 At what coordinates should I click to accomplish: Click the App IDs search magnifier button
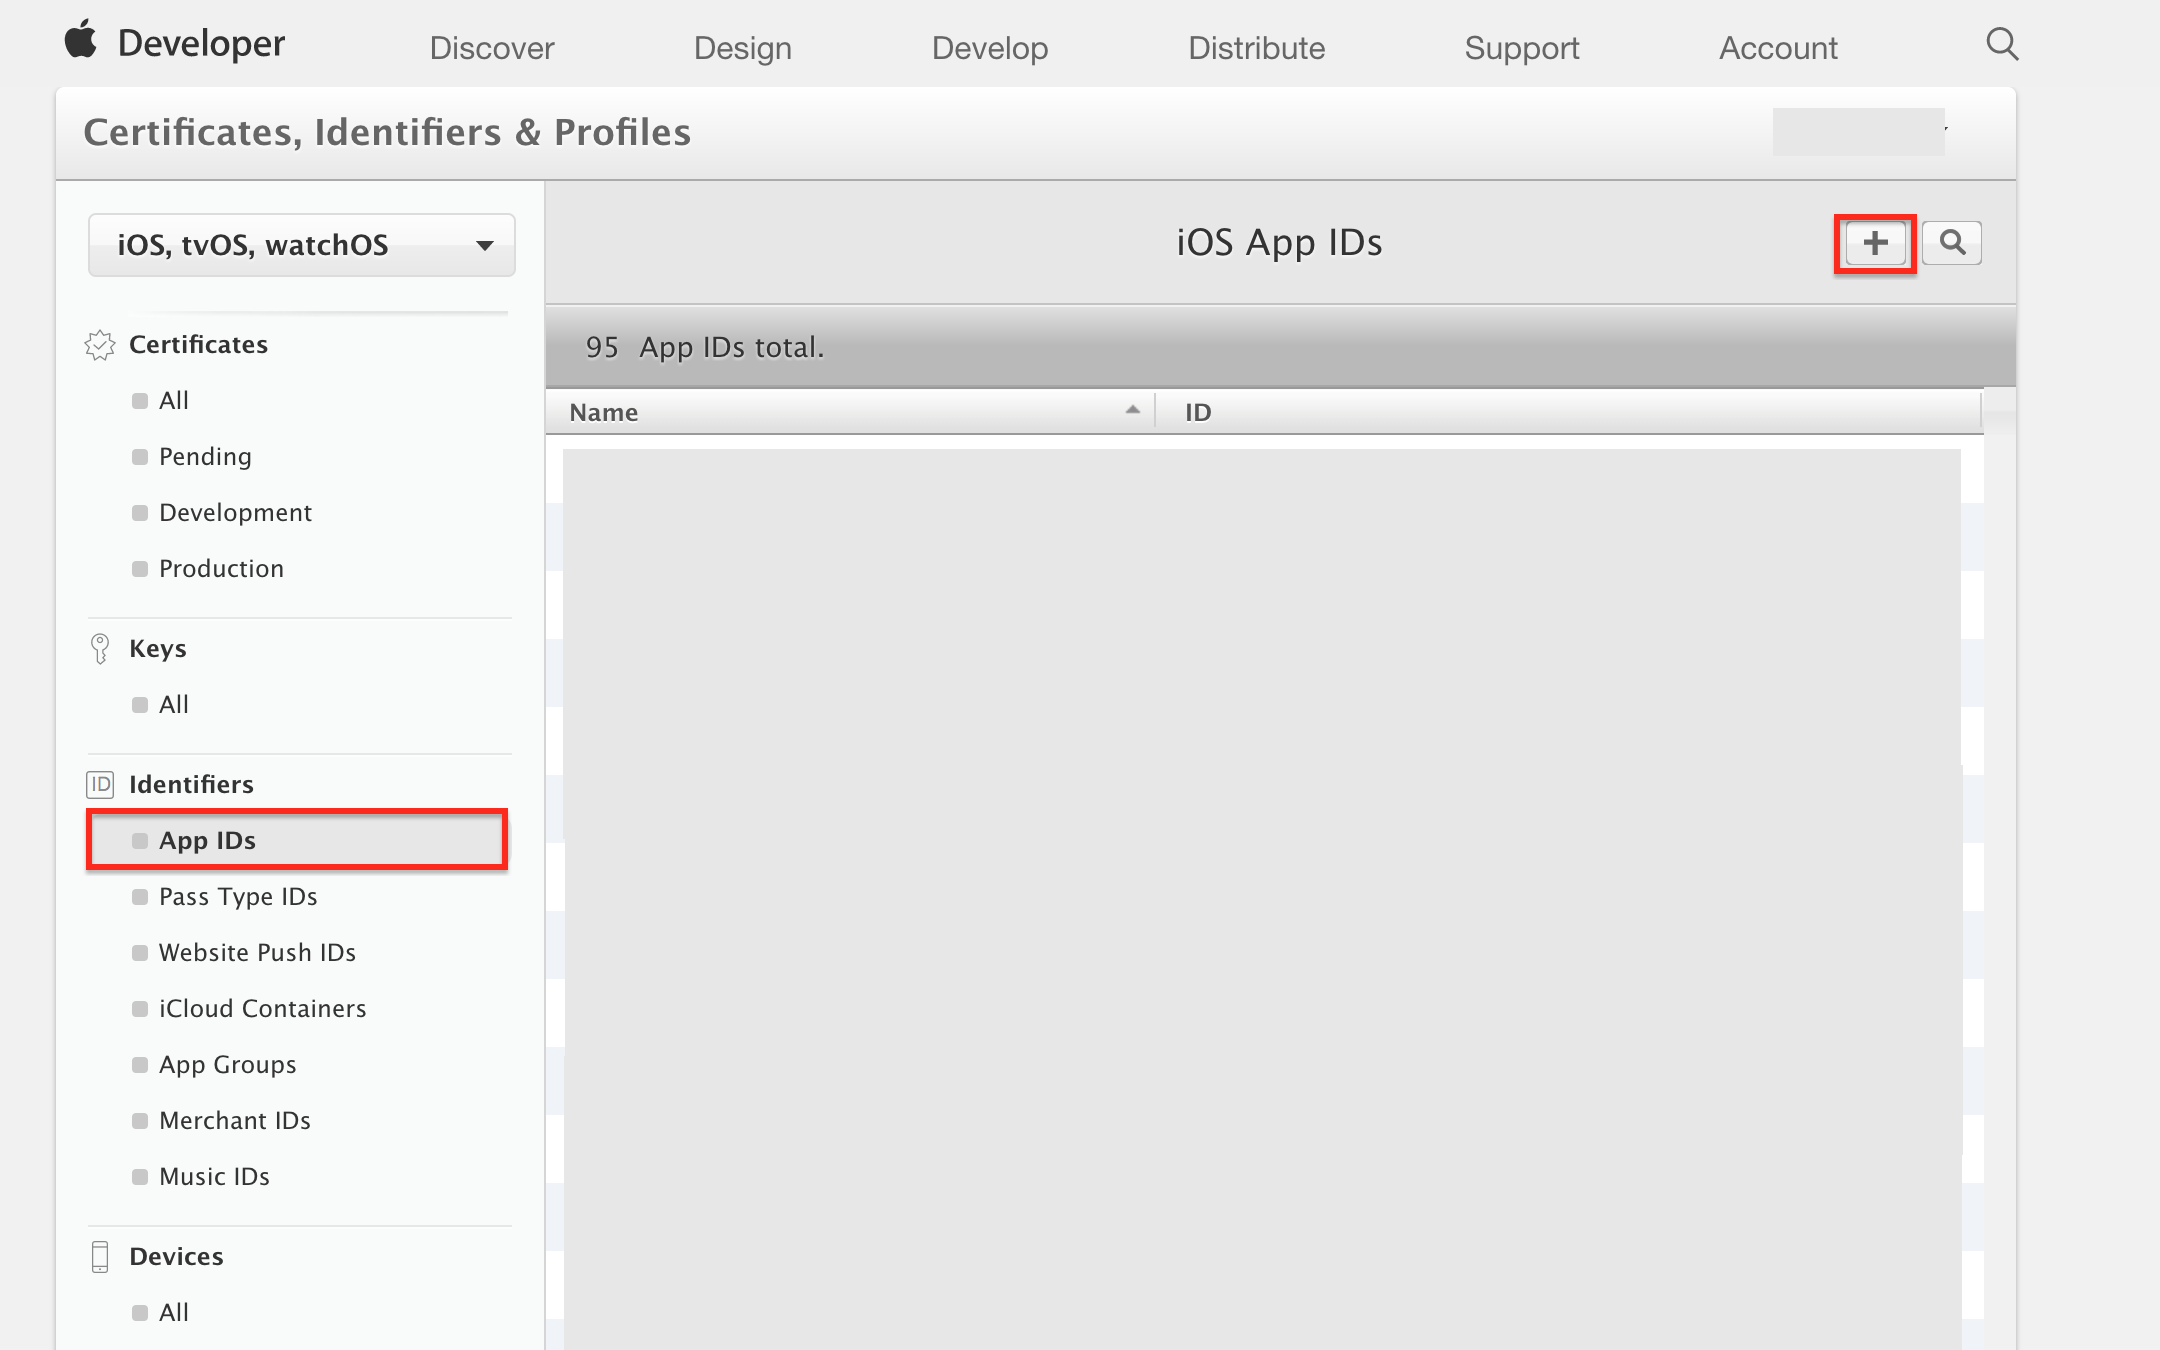1951,243
